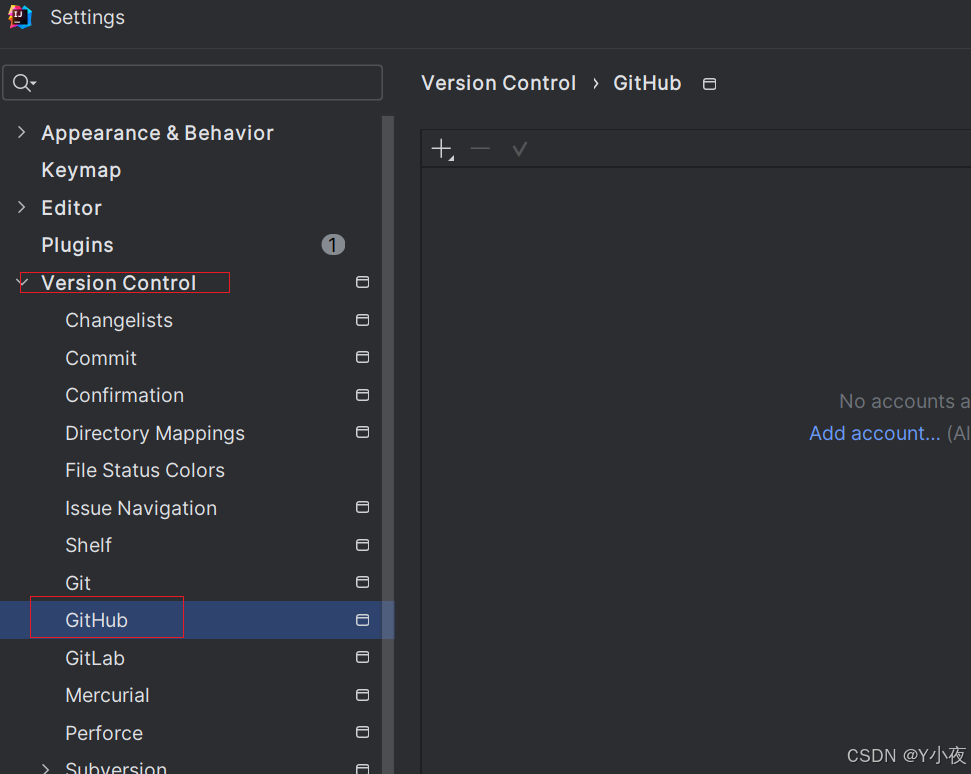Click the Plugins update badge showing 1

tap(333, 245)
